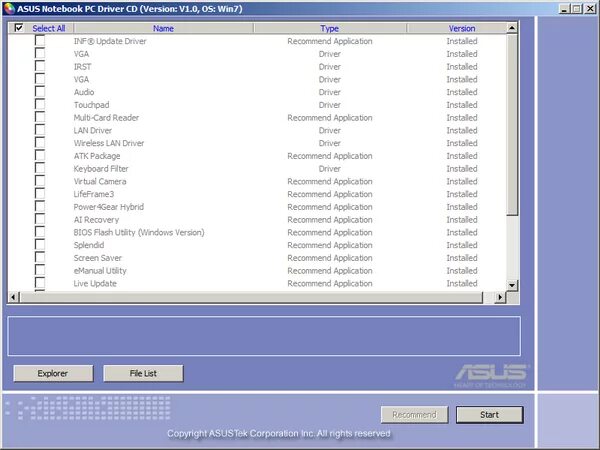Check the ATK Package checkbox
Screen dimensions: 600x450
(x=40, y=155)
